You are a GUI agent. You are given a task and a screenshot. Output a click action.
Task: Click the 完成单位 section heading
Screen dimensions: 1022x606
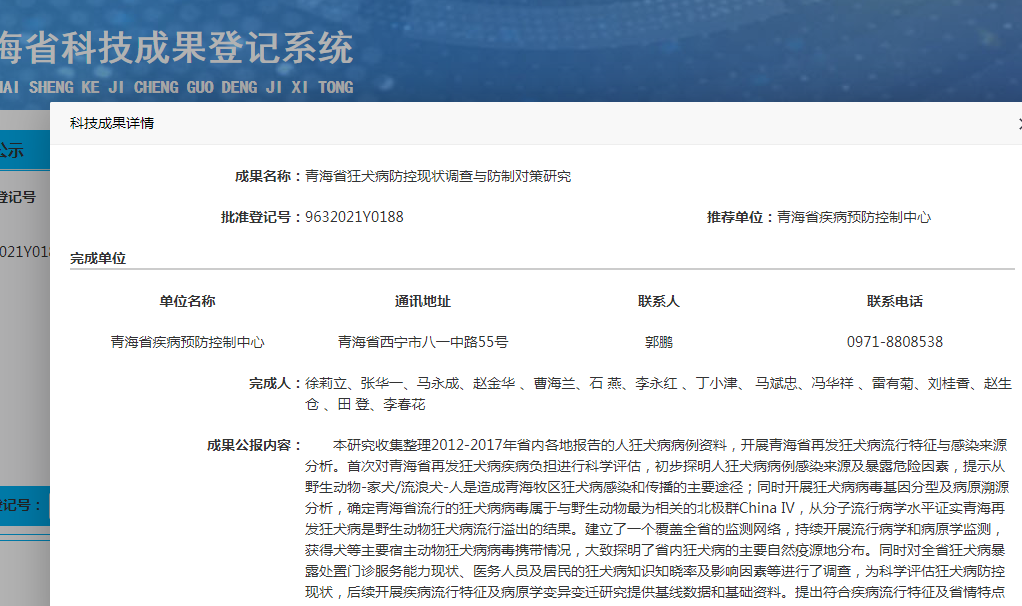pos(98,258)
